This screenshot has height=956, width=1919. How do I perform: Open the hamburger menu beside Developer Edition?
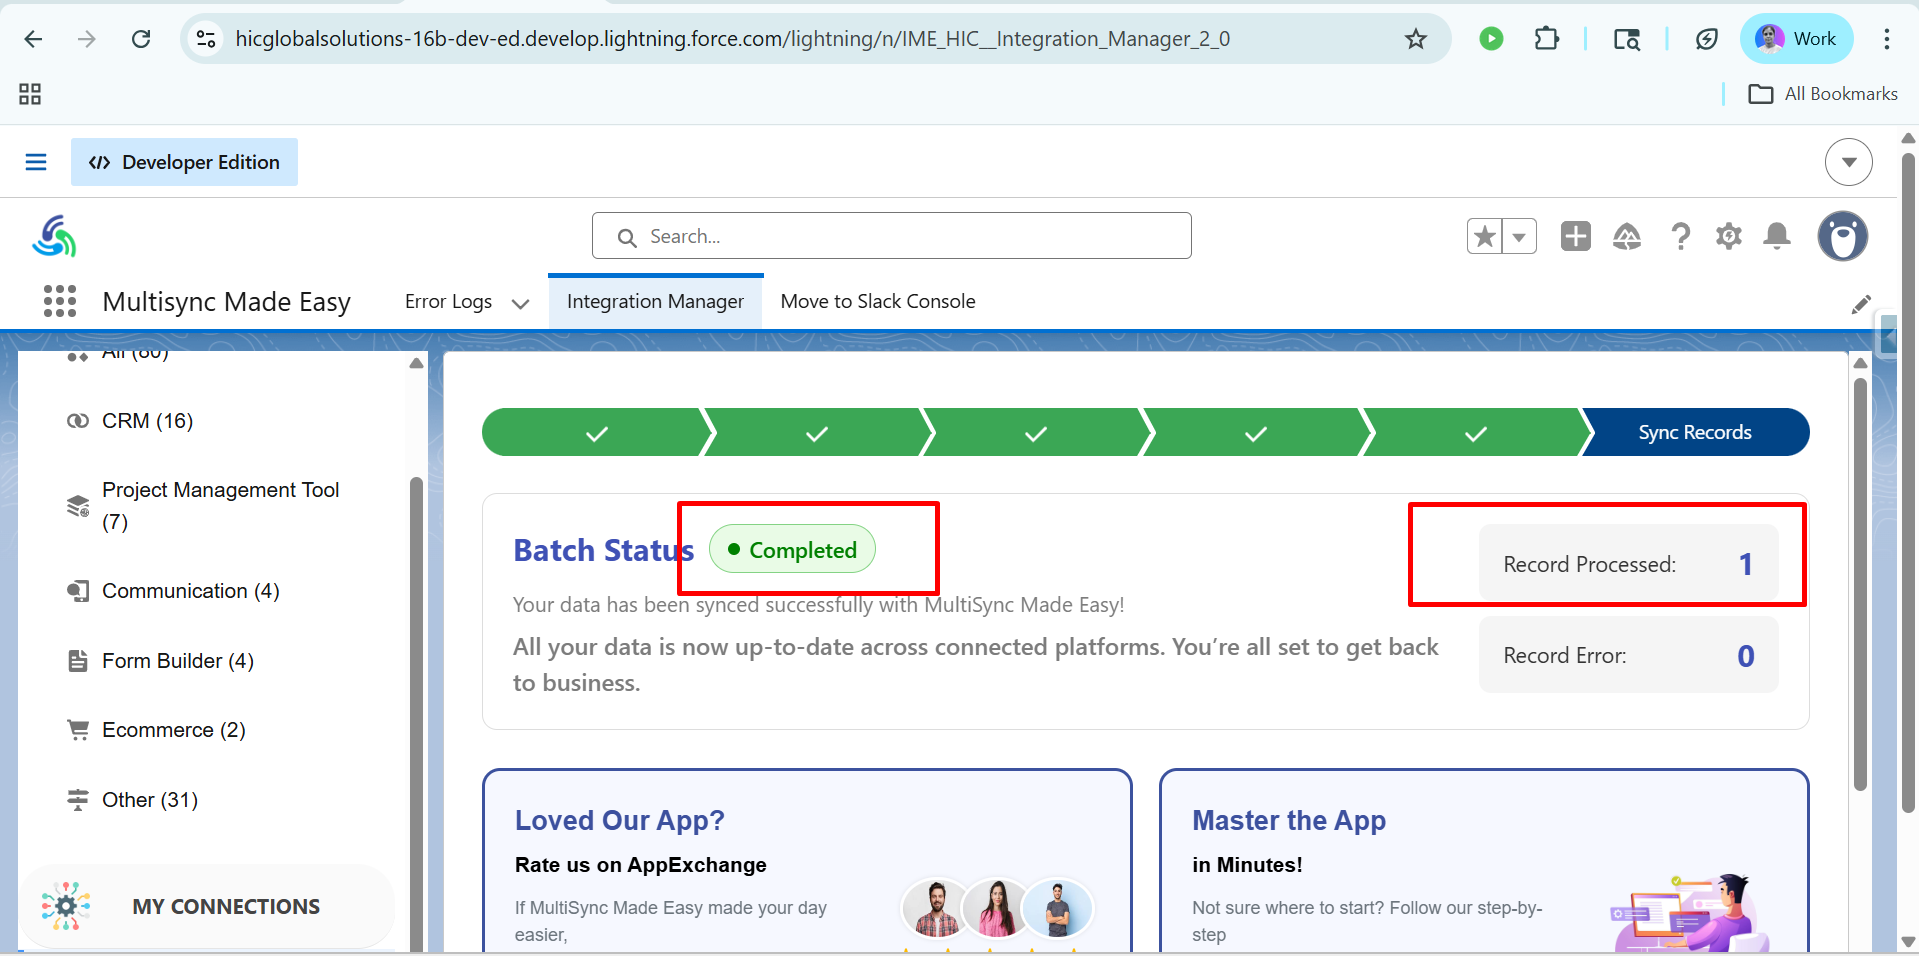click(36, 162)
